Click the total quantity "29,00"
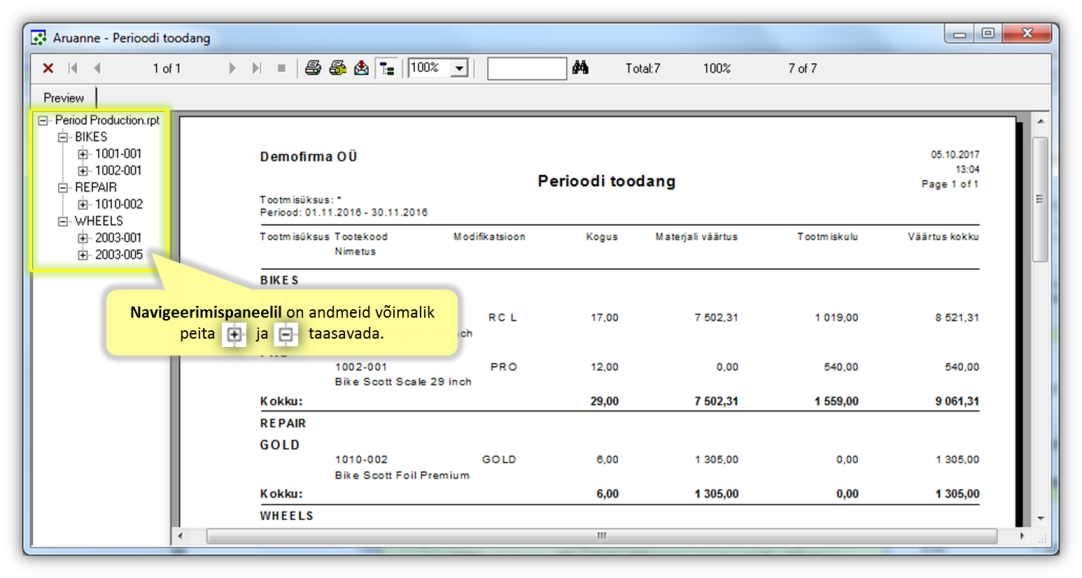 pos(604,401)
